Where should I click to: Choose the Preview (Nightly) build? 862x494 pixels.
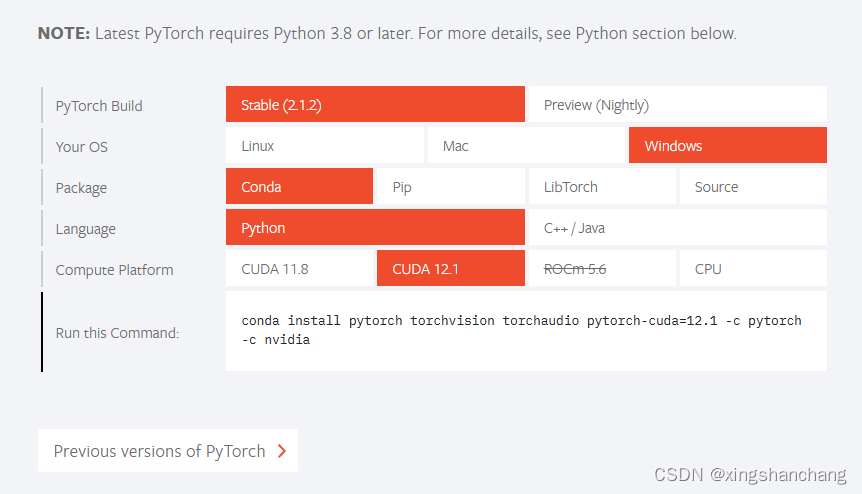coord(677,105)
